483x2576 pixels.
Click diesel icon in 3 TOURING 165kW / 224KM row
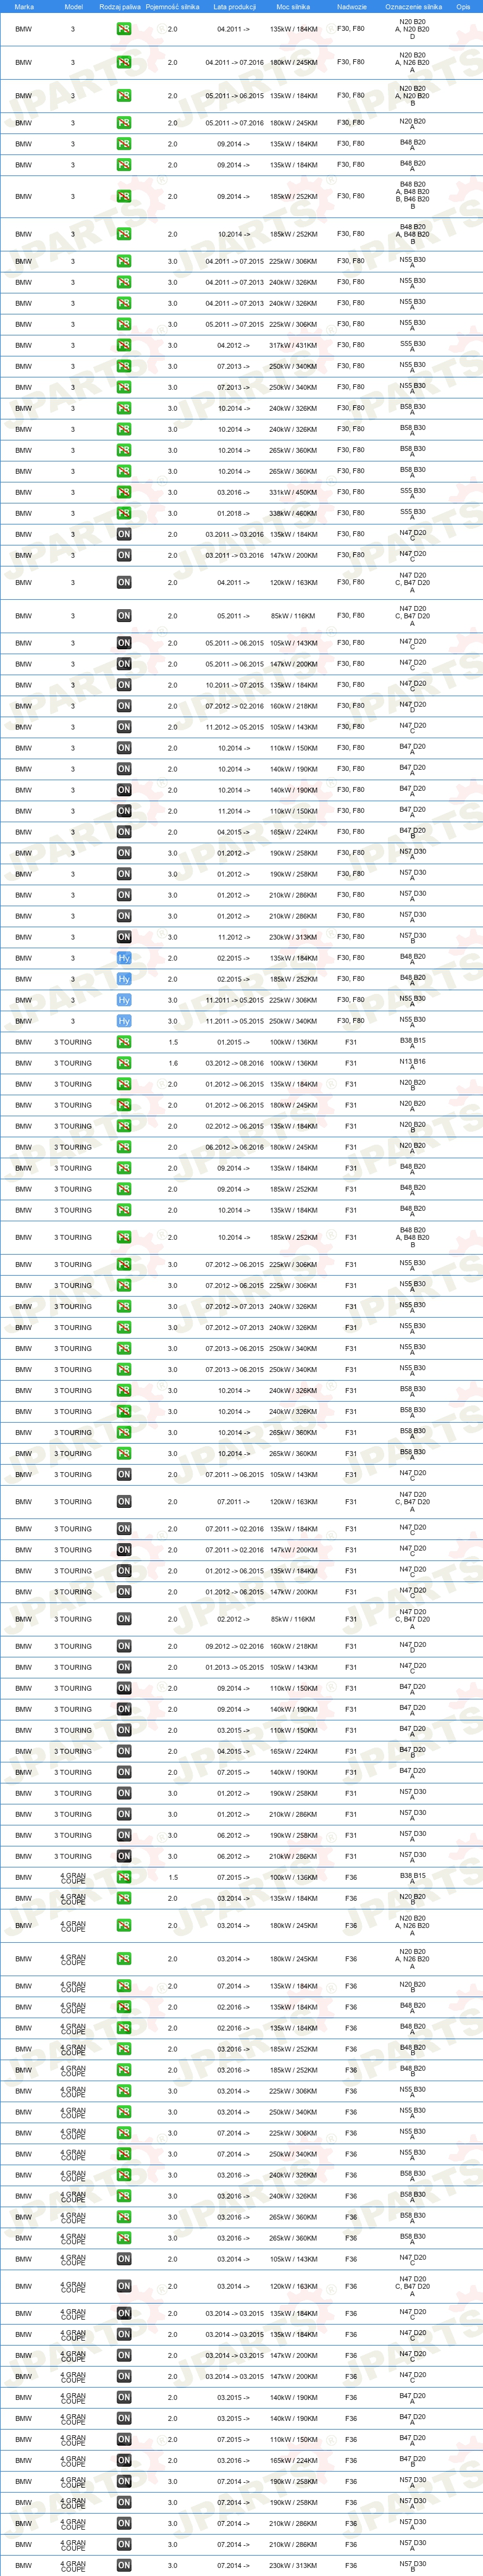coord(124,1751)
